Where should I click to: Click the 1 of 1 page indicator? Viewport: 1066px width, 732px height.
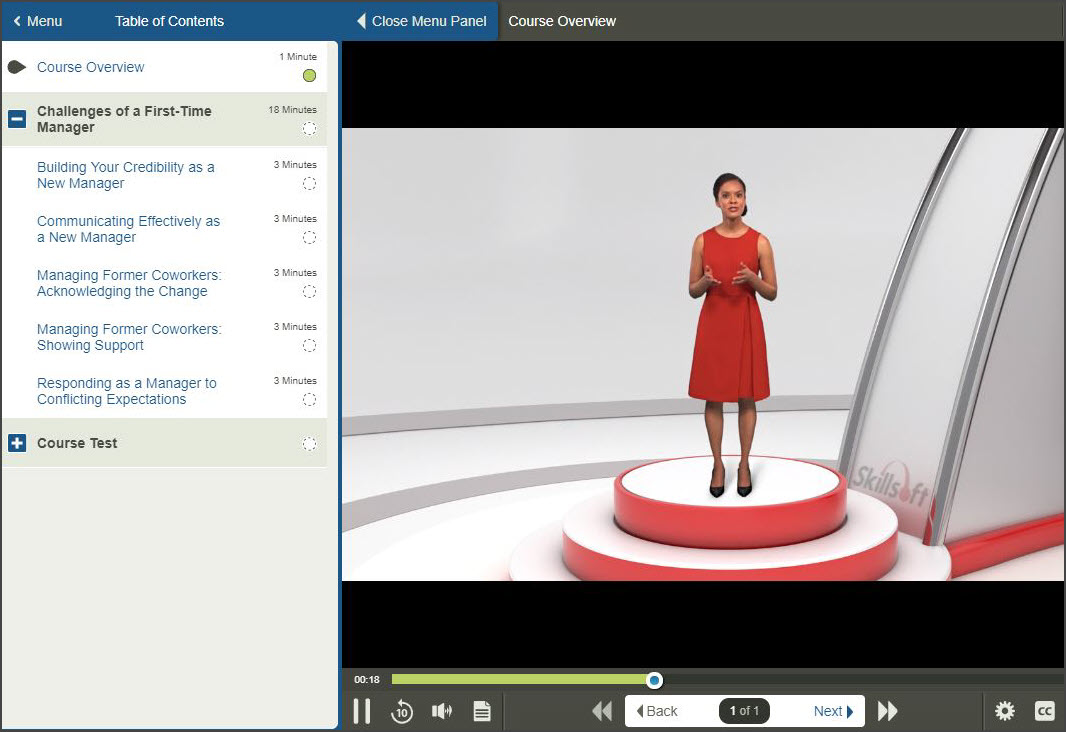[744, 711]
